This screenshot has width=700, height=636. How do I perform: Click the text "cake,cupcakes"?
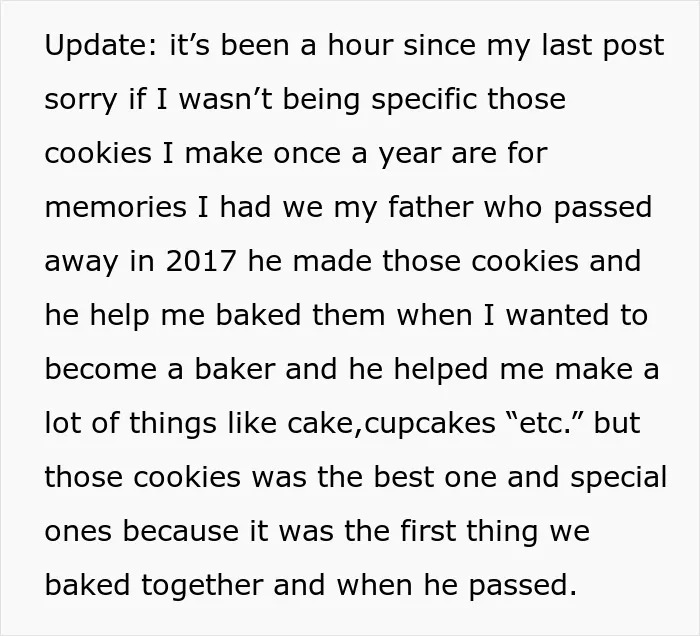391,424
